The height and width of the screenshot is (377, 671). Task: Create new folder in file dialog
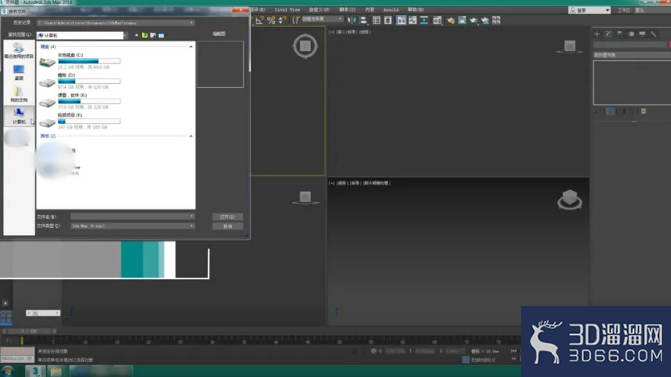click(x=153, y=35)
